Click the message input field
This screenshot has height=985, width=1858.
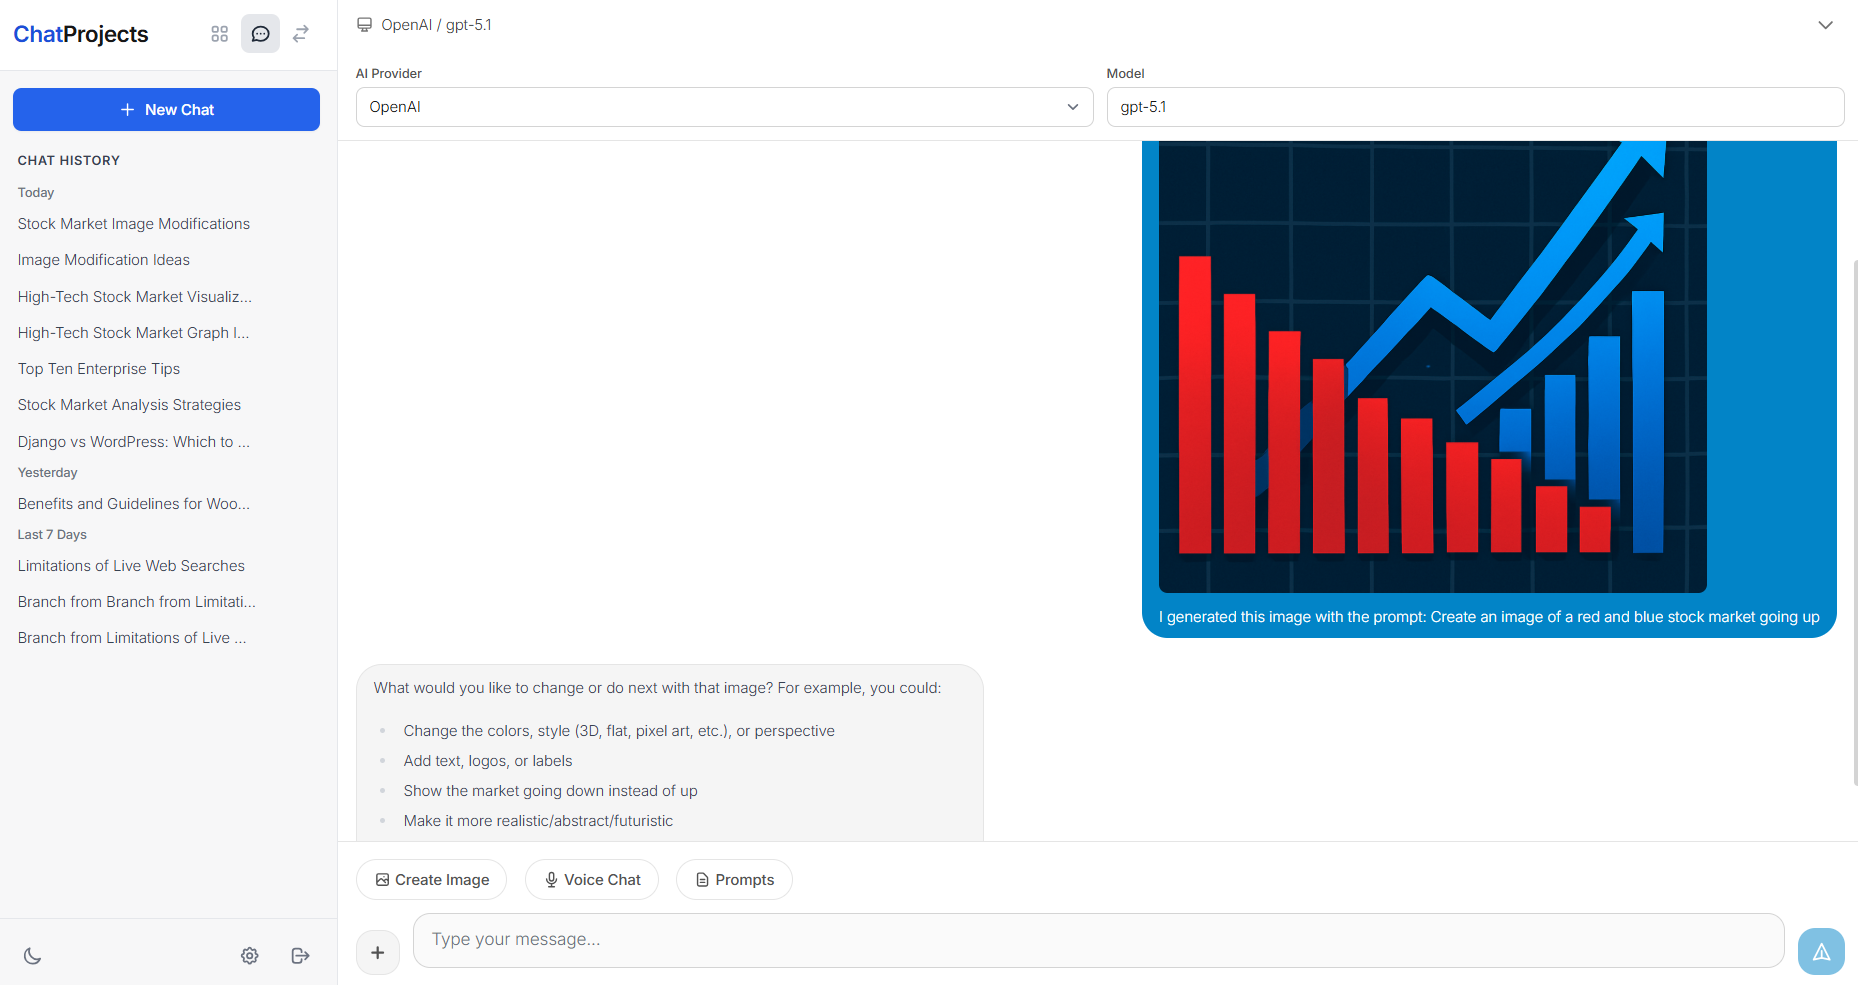pos(1000,940)
